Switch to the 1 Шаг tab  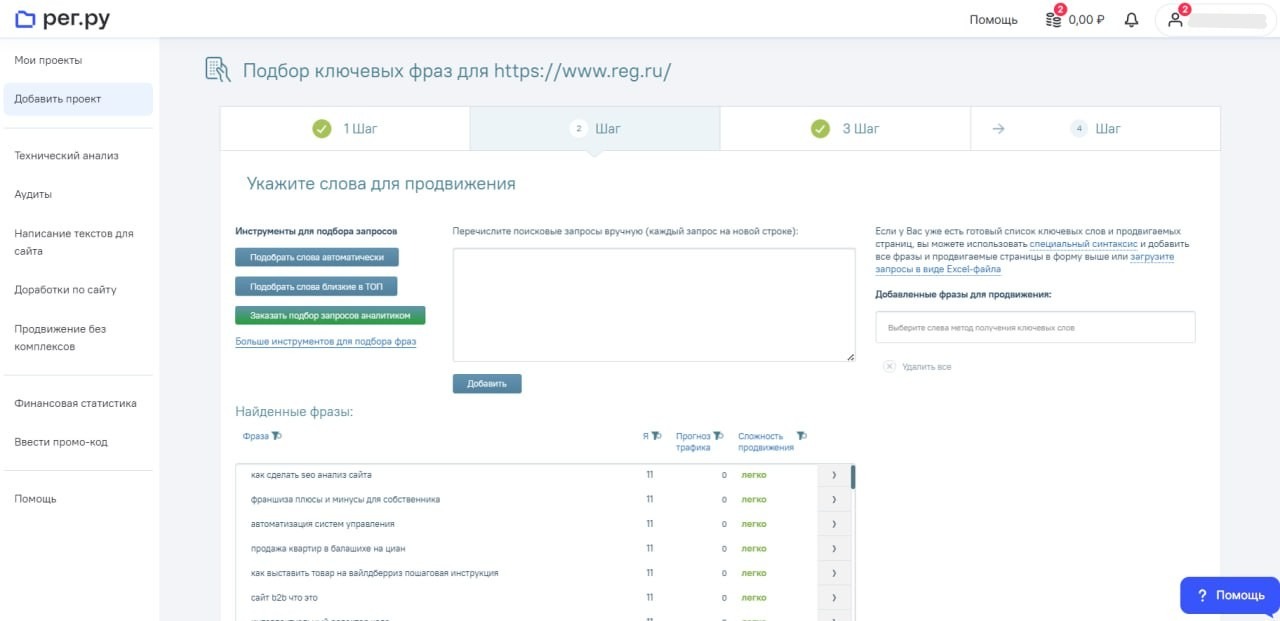click(345, 129)
